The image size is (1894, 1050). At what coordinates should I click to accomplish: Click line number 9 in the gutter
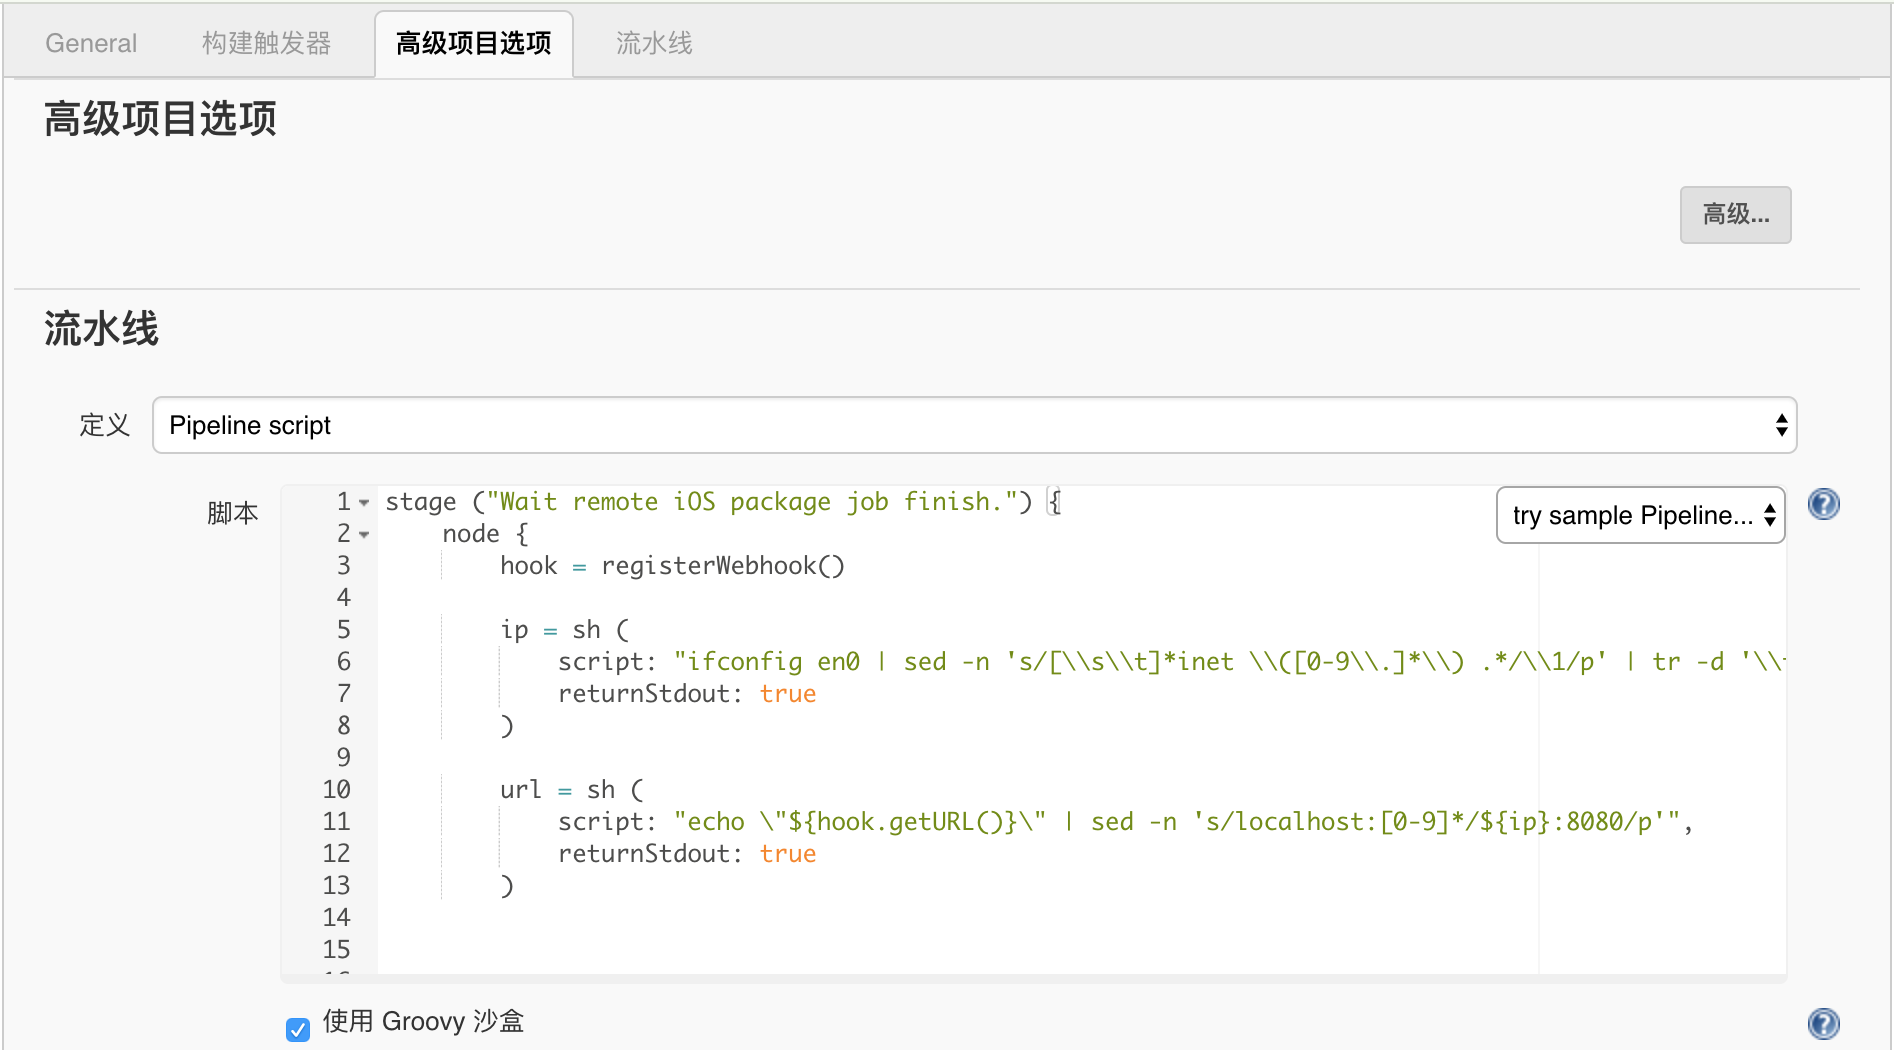click(343, 757)
